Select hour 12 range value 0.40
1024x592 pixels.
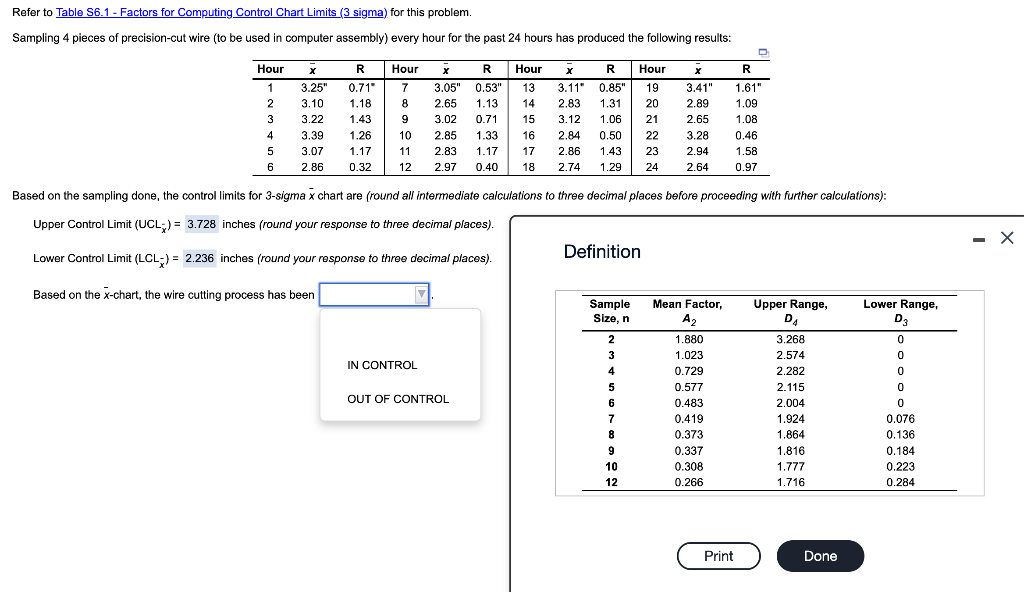(x=487, y=167)
